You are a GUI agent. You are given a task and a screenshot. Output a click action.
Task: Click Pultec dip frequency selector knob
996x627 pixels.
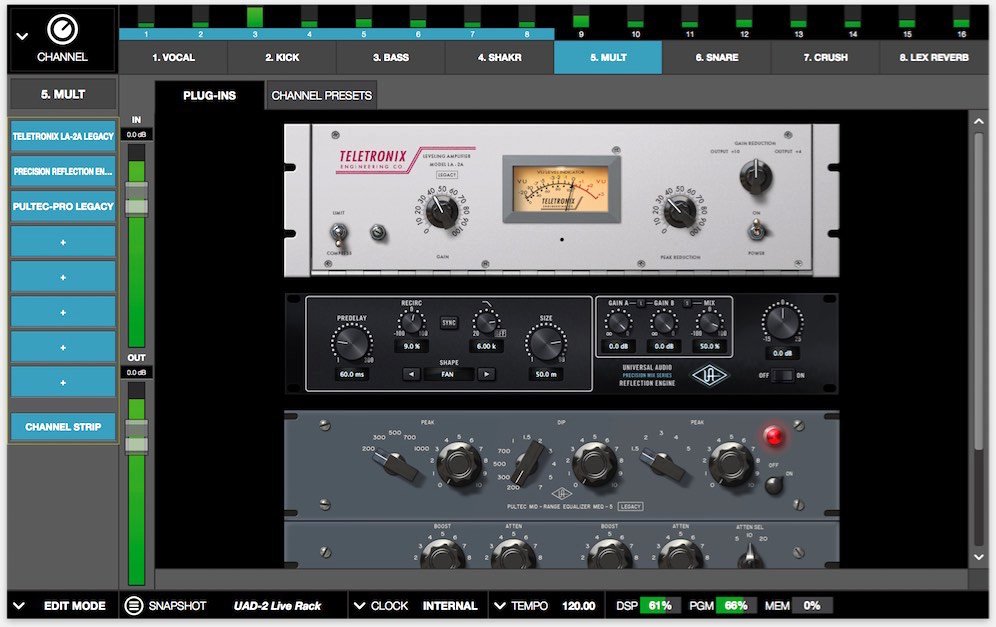coord(528,464)
